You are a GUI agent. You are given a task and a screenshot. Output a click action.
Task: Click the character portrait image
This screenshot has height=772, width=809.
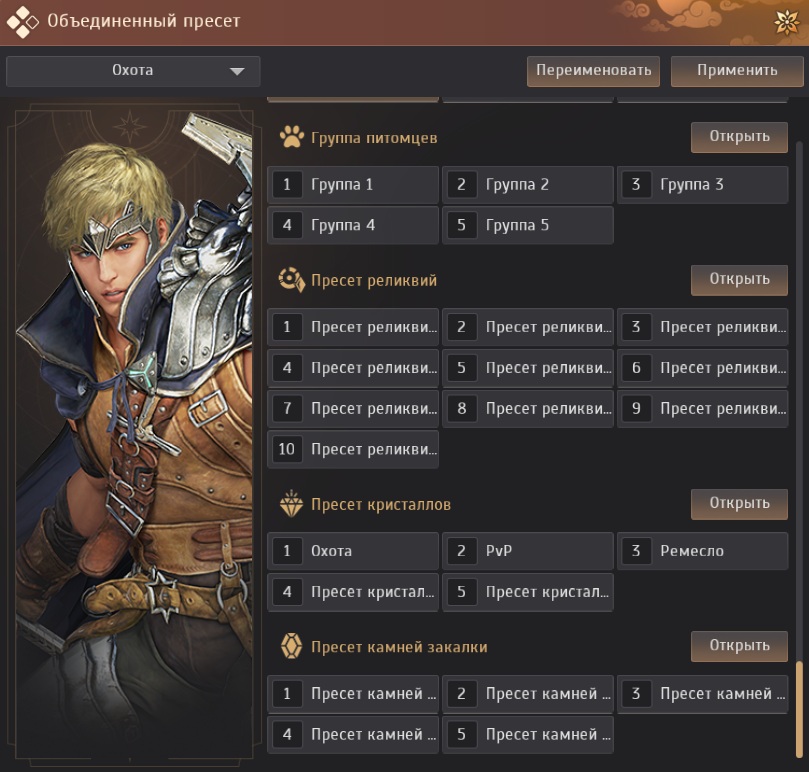[132, 430]
